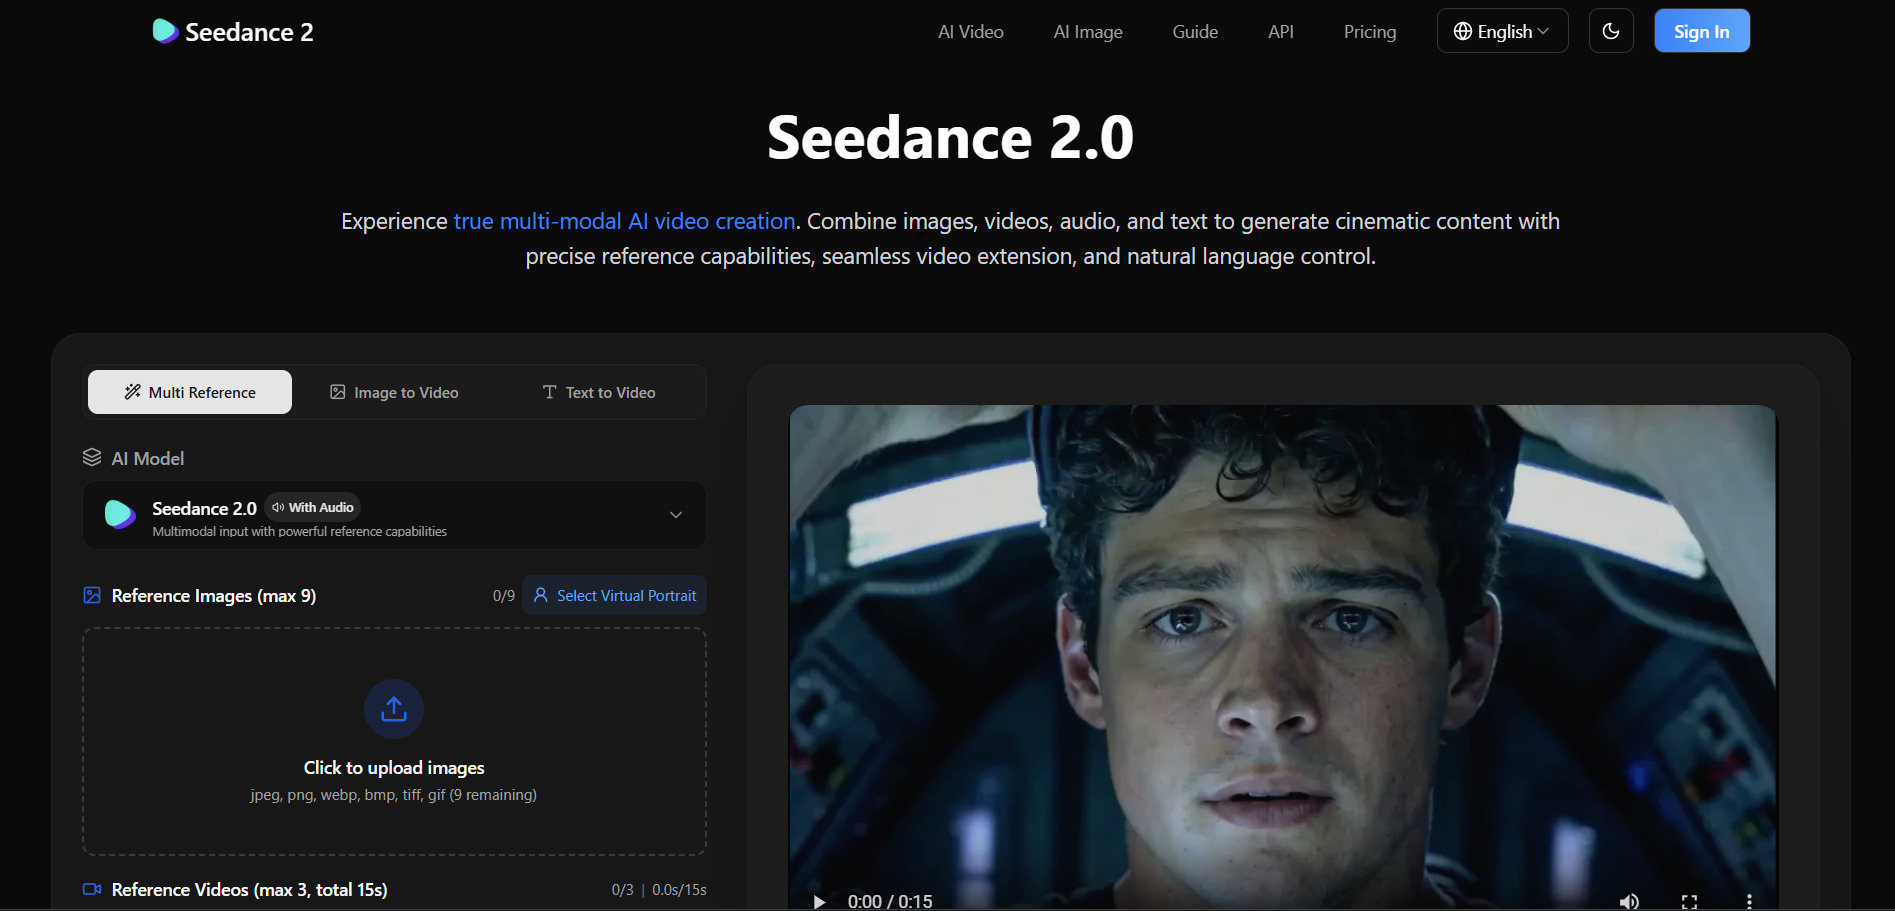Expand the Seedance 2.0 model selector
Image resolution: width=1895 pixels, height=911 pixels.
click(x=394, y=515)
